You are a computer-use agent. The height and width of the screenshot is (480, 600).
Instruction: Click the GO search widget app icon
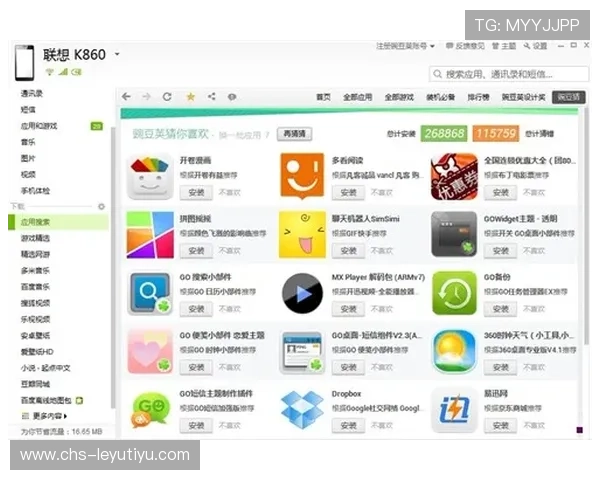(x=150, y=293)
